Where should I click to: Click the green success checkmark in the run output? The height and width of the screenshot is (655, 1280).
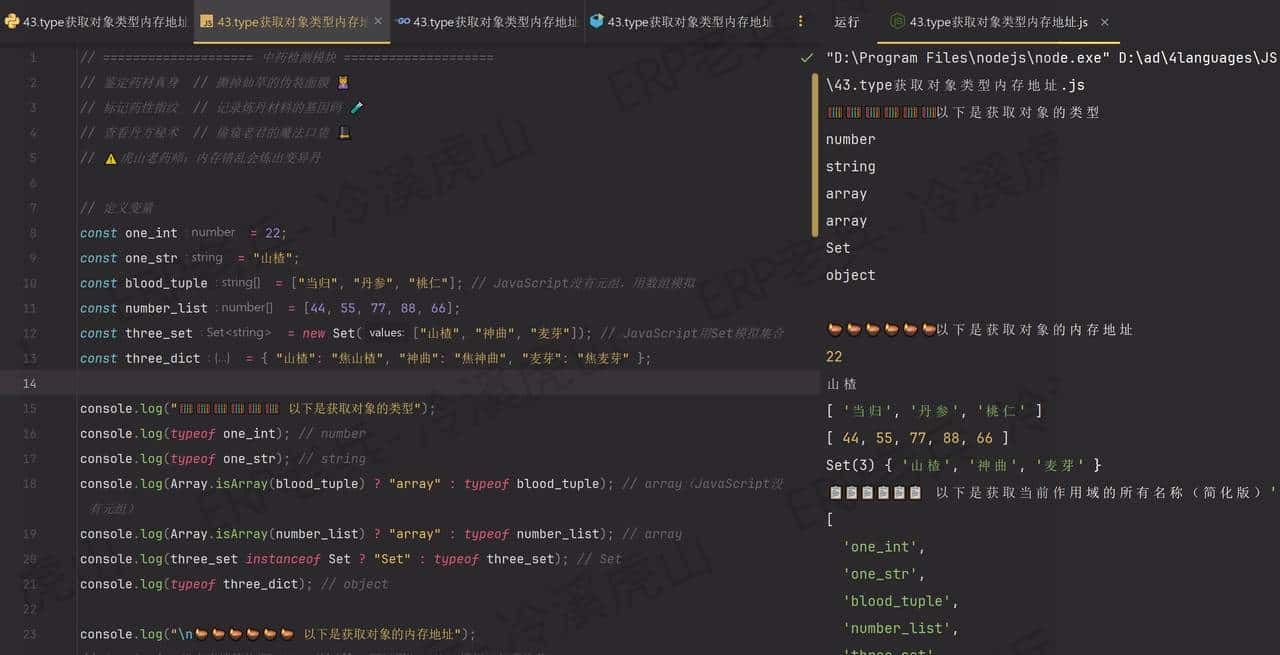807,57
